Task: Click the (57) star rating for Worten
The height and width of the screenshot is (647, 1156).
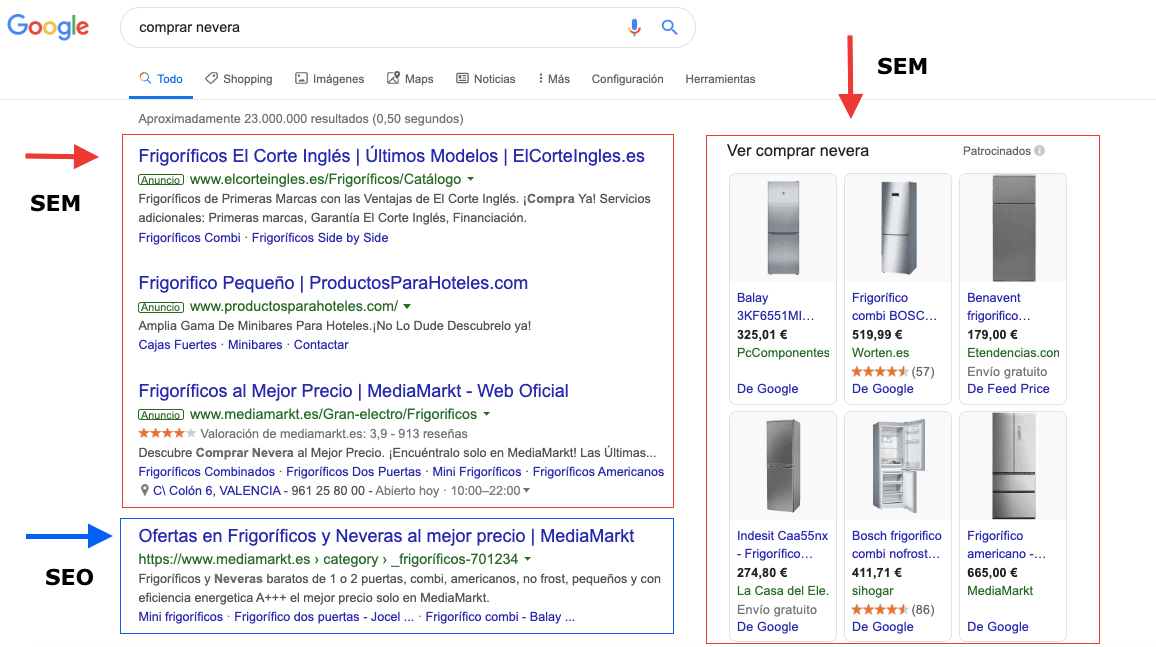Action: 893,371
